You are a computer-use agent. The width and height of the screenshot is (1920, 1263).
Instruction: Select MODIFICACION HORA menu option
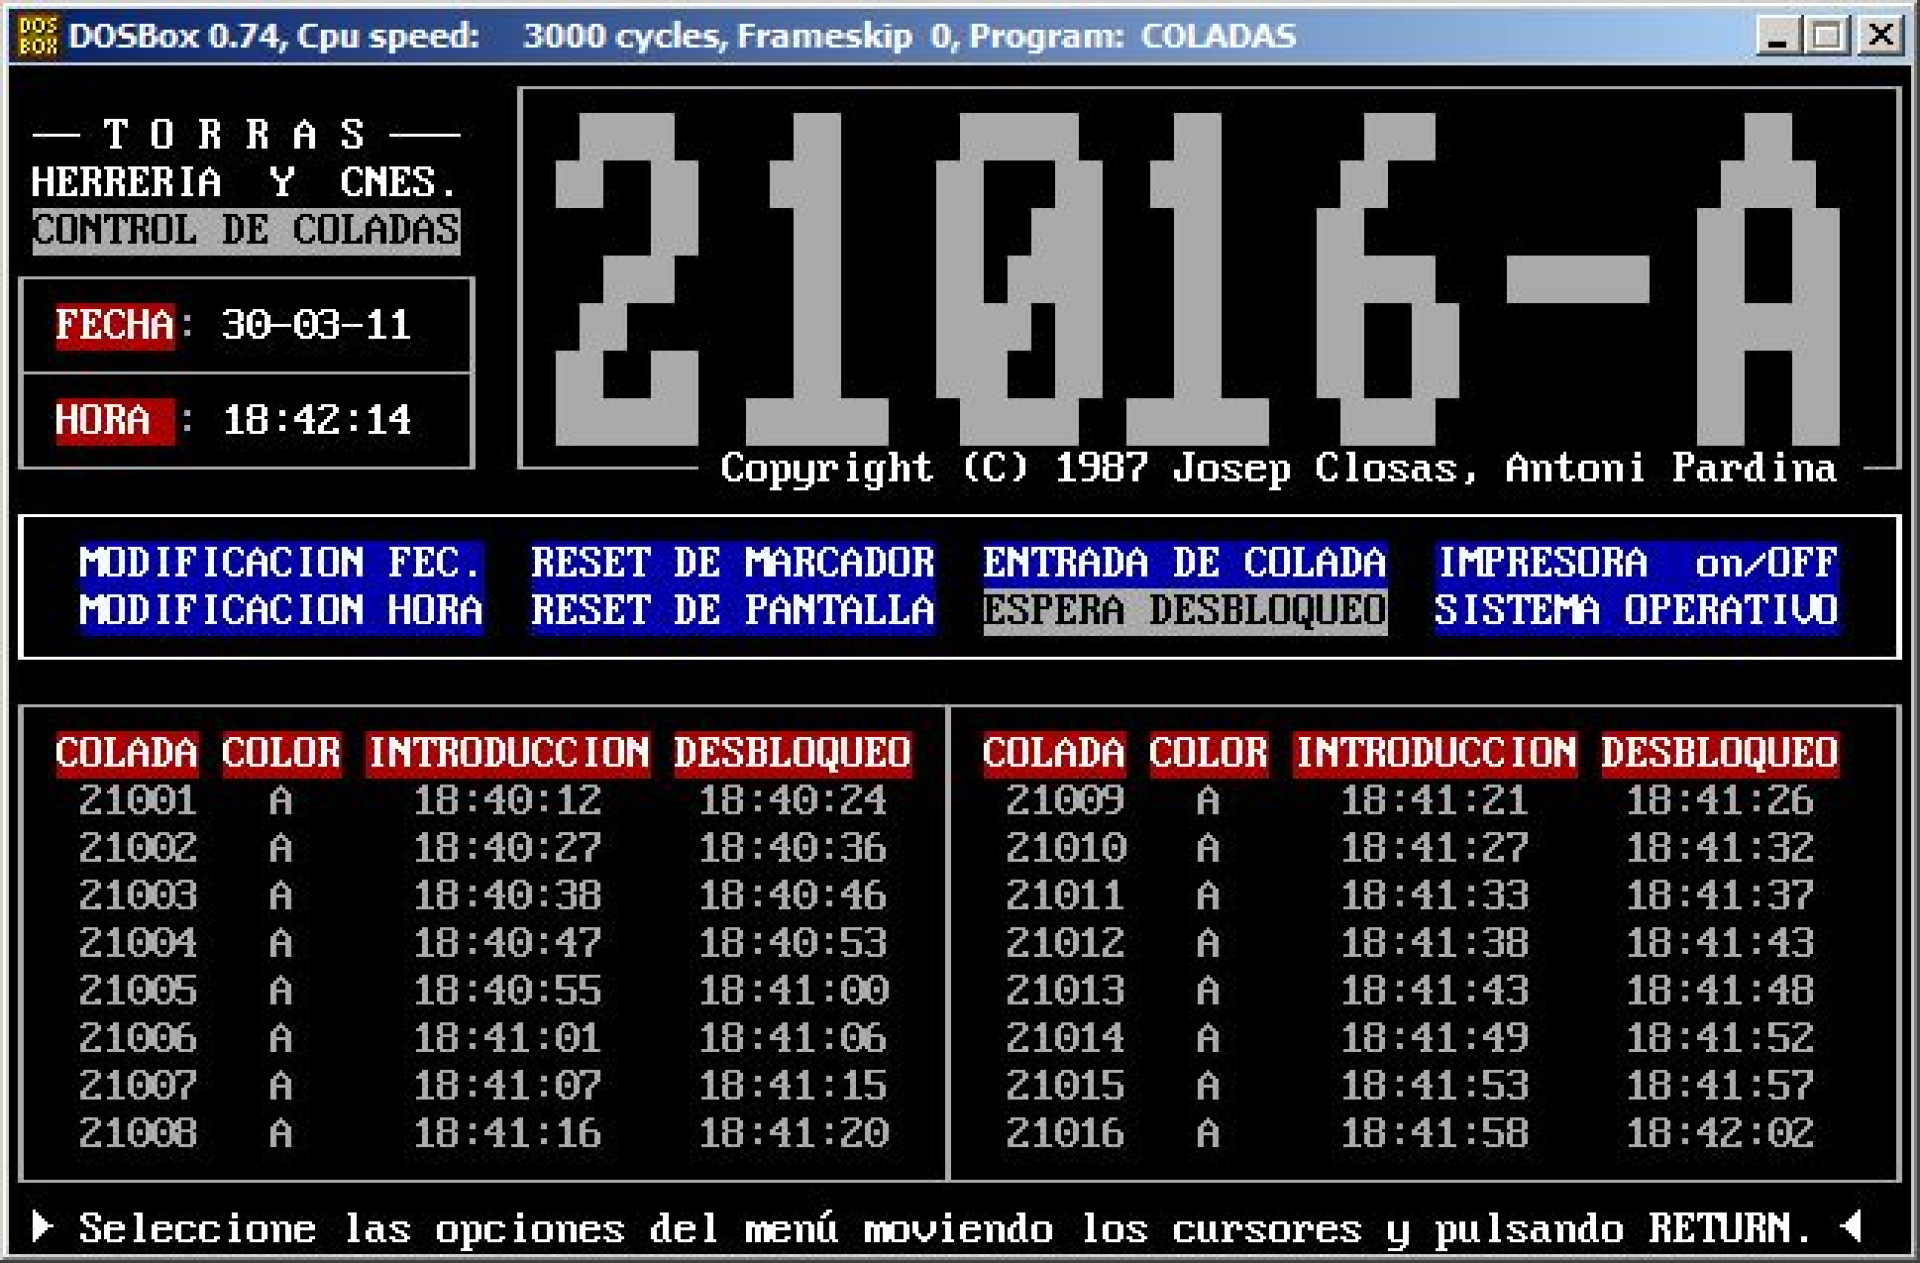(281, 610)
